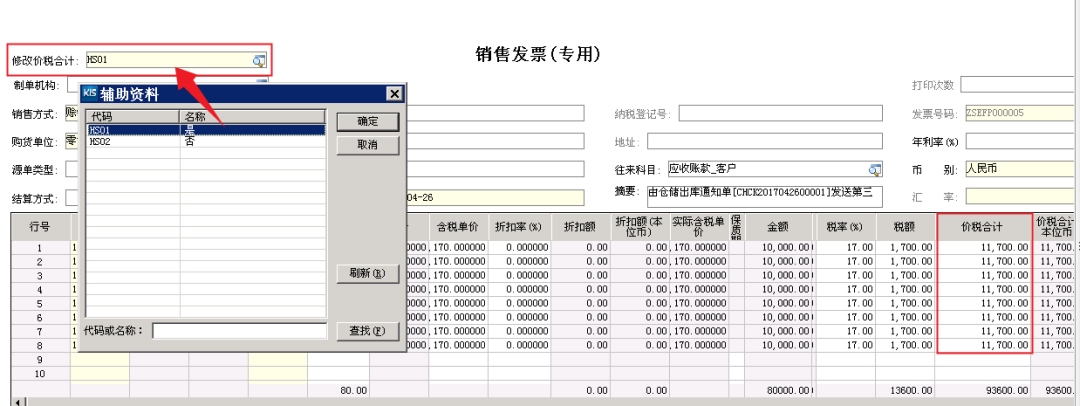Click 价税合计 cell in row 4

[x=984, y=290]
